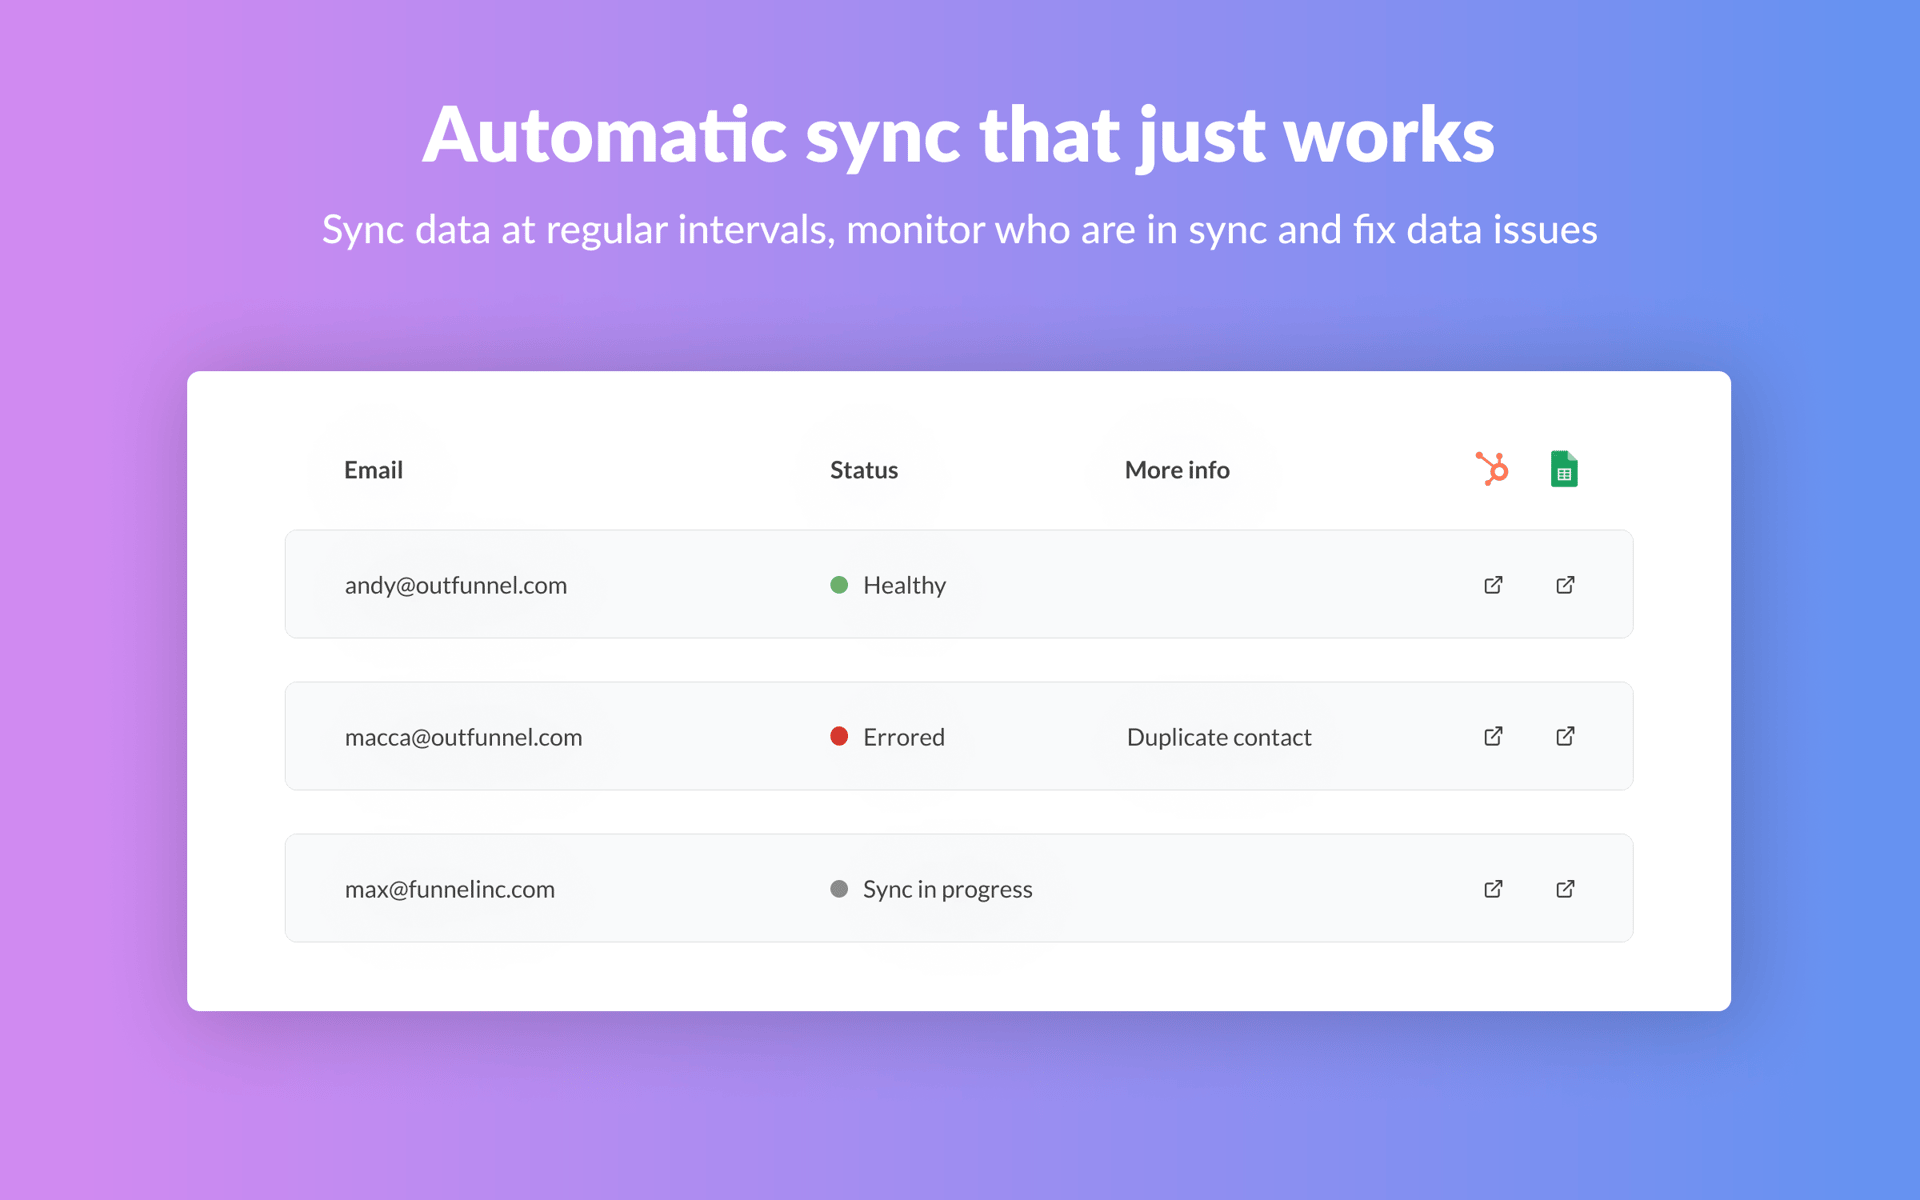Open the Sheets link for andy@outfunnel.com
The image size is (1920, 1200).
point(1565,584)
